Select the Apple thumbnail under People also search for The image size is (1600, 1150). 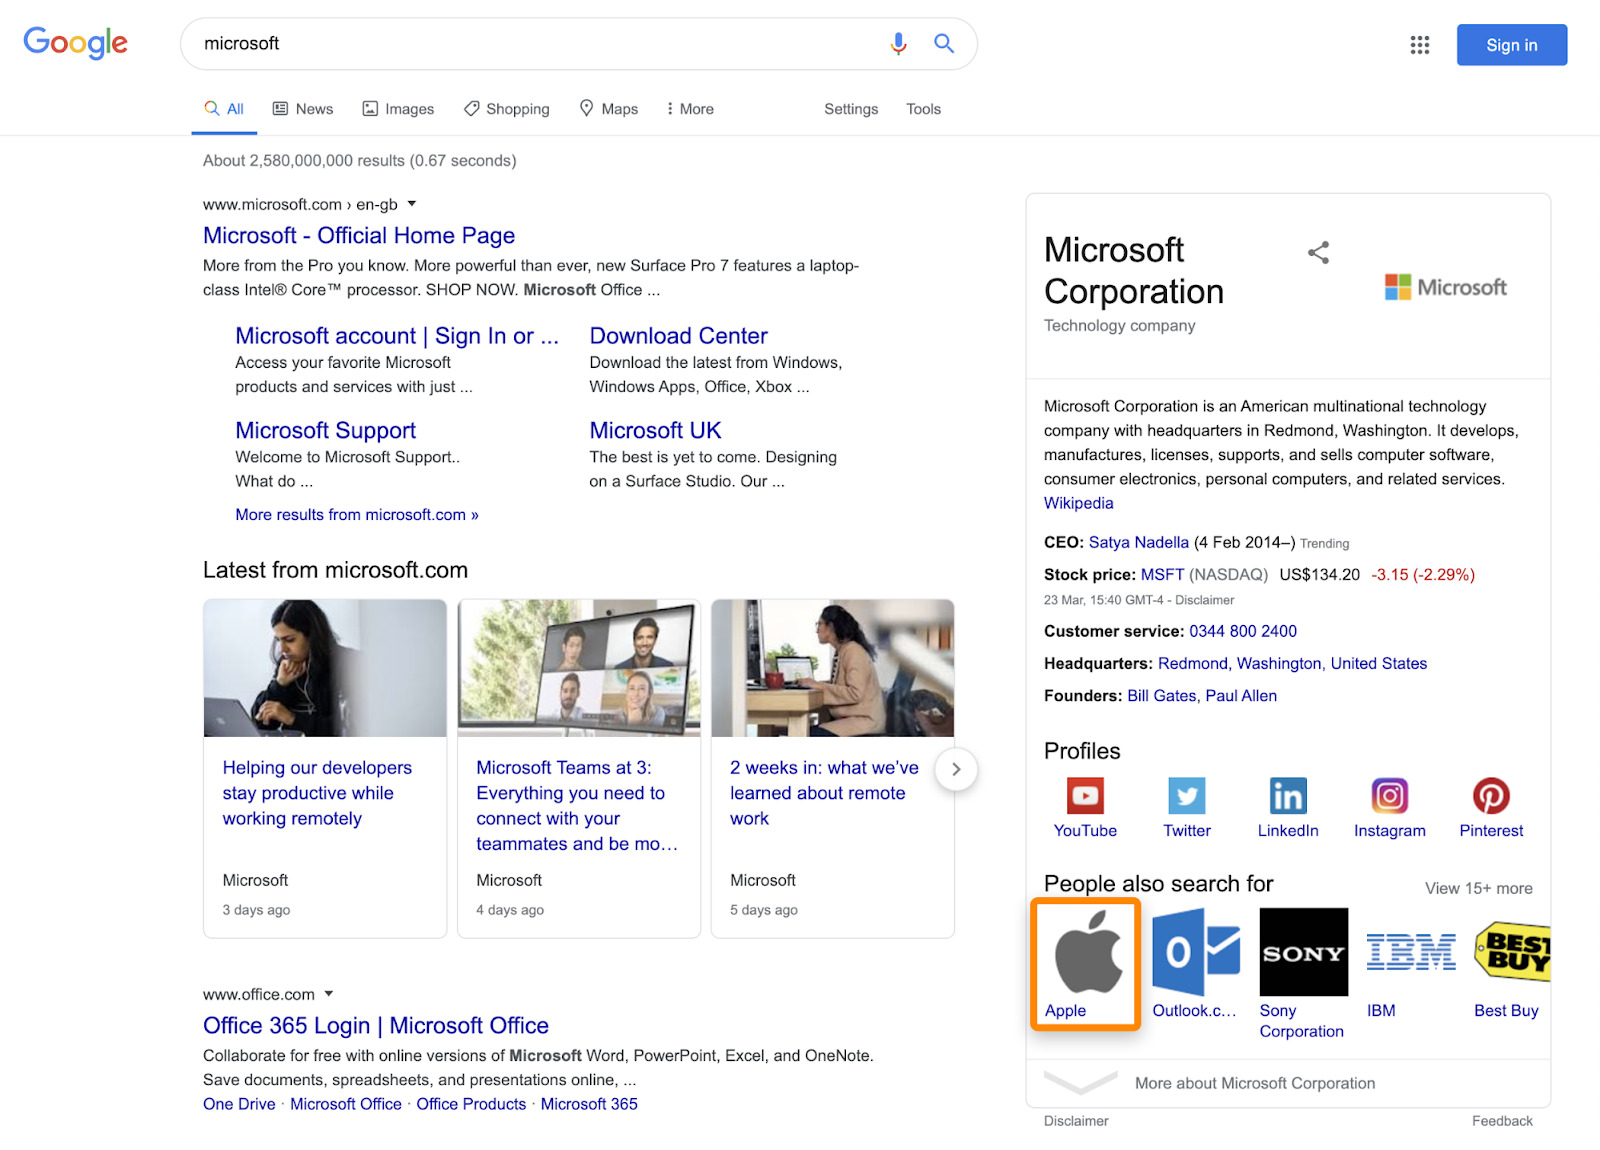click(x=1085, y=955)
